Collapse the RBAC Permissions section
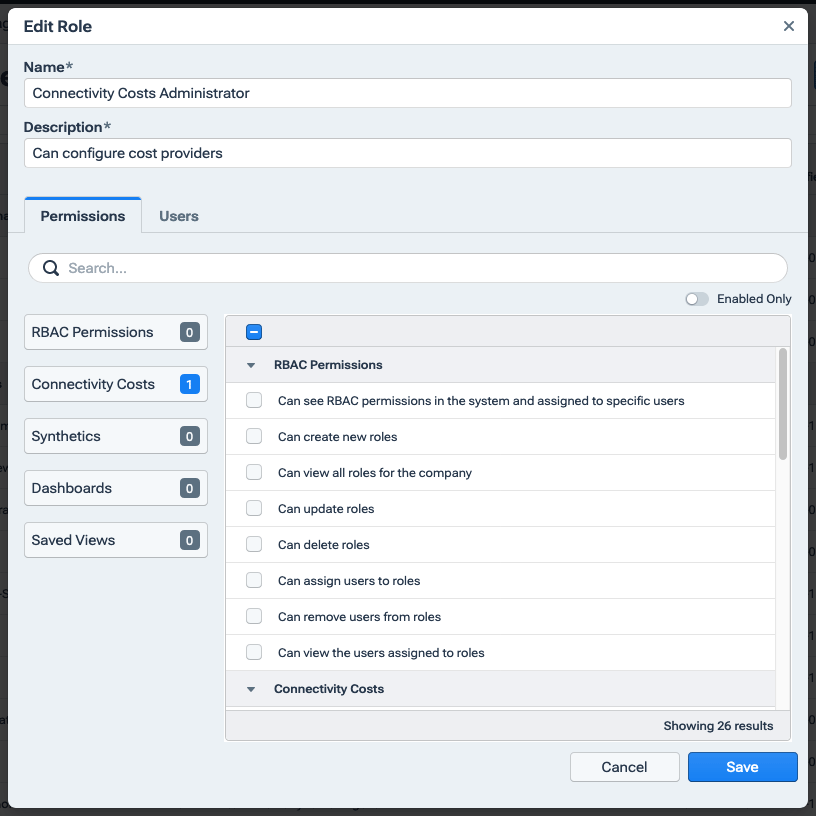 coord(250,365)
